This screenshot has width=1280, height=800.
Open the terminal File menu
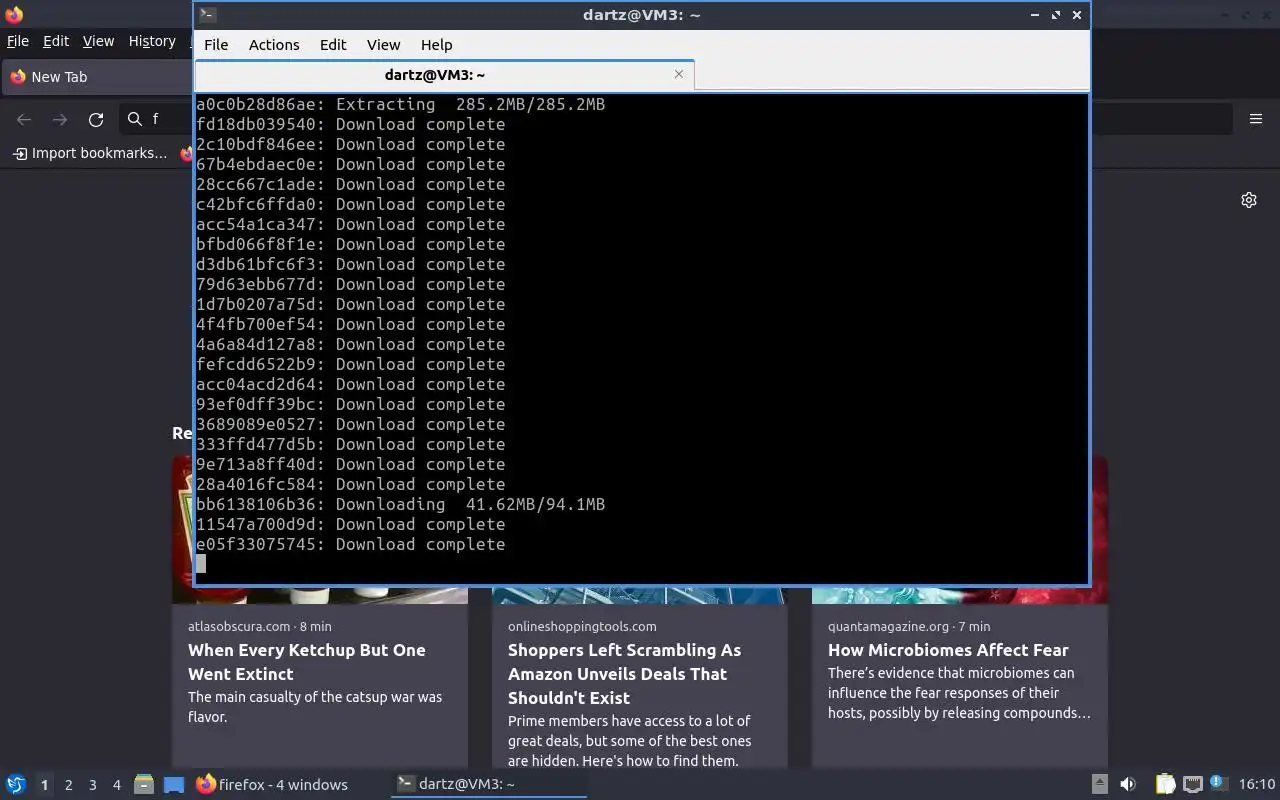pos(216,44)
